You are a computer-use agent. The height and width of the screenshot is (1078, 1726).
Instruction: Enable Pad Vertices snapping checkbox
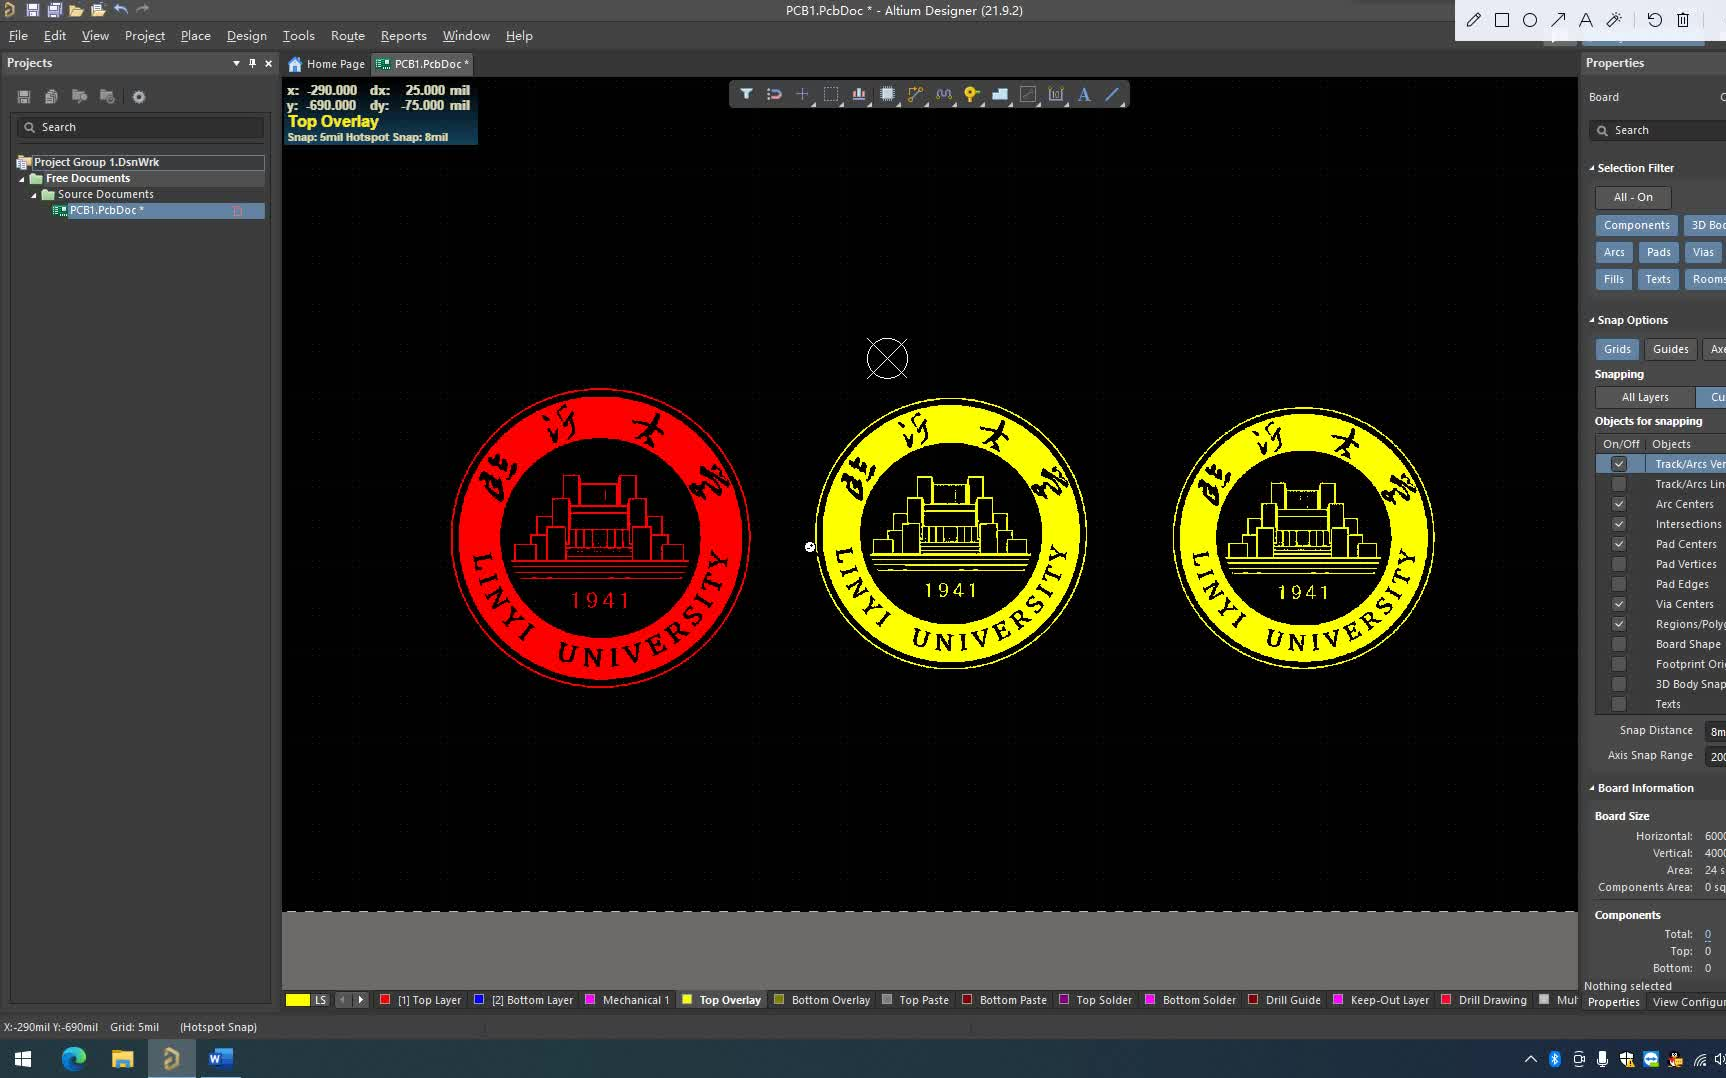pos(1618,564)
